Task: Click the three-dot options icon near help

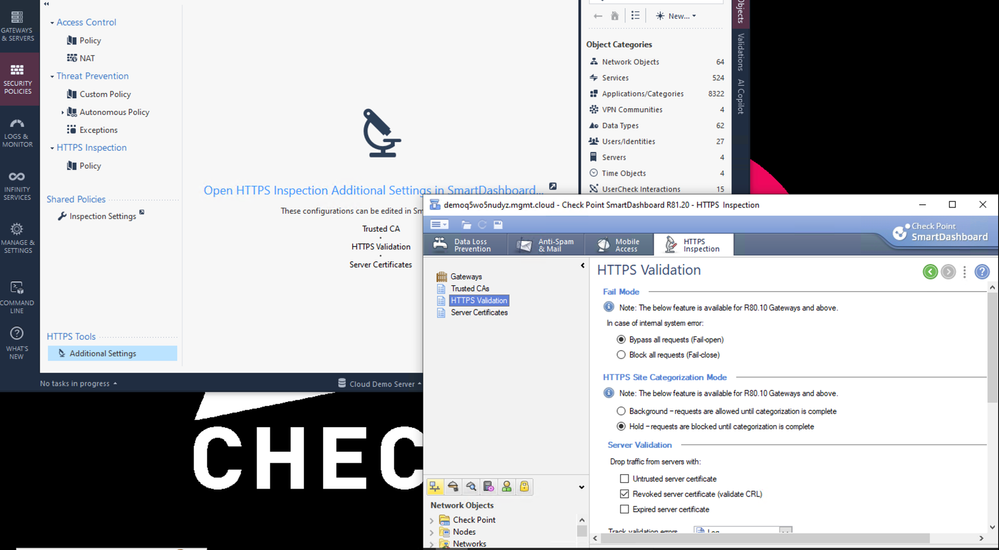Action: (x=965, y=272)
